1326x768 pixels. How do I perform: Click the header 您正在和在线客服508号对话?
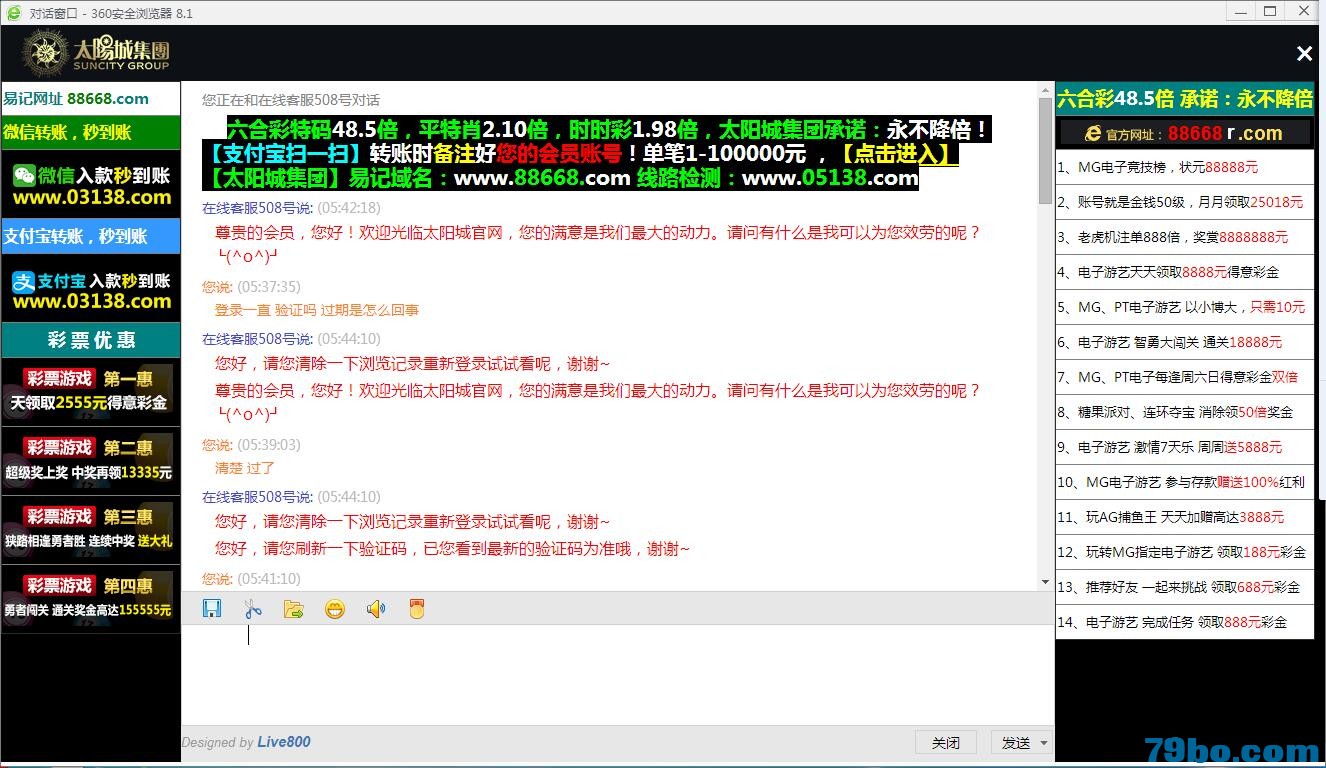tap(291, 100)
